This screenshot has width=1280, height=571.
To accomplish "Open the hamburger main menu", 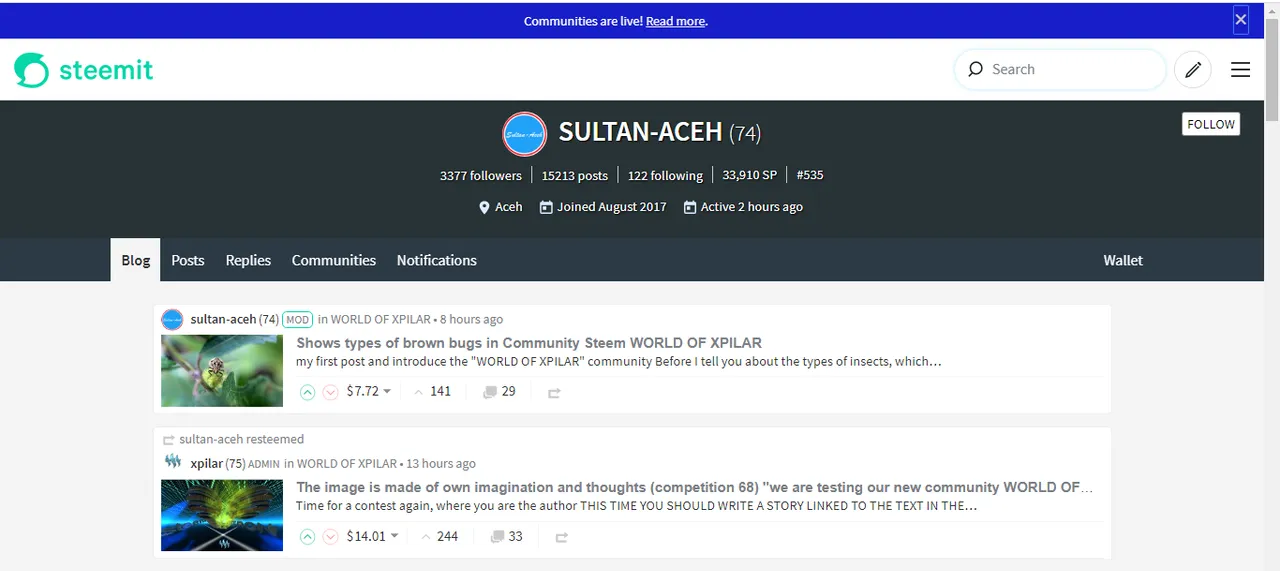I will (x=1240, y=69).
